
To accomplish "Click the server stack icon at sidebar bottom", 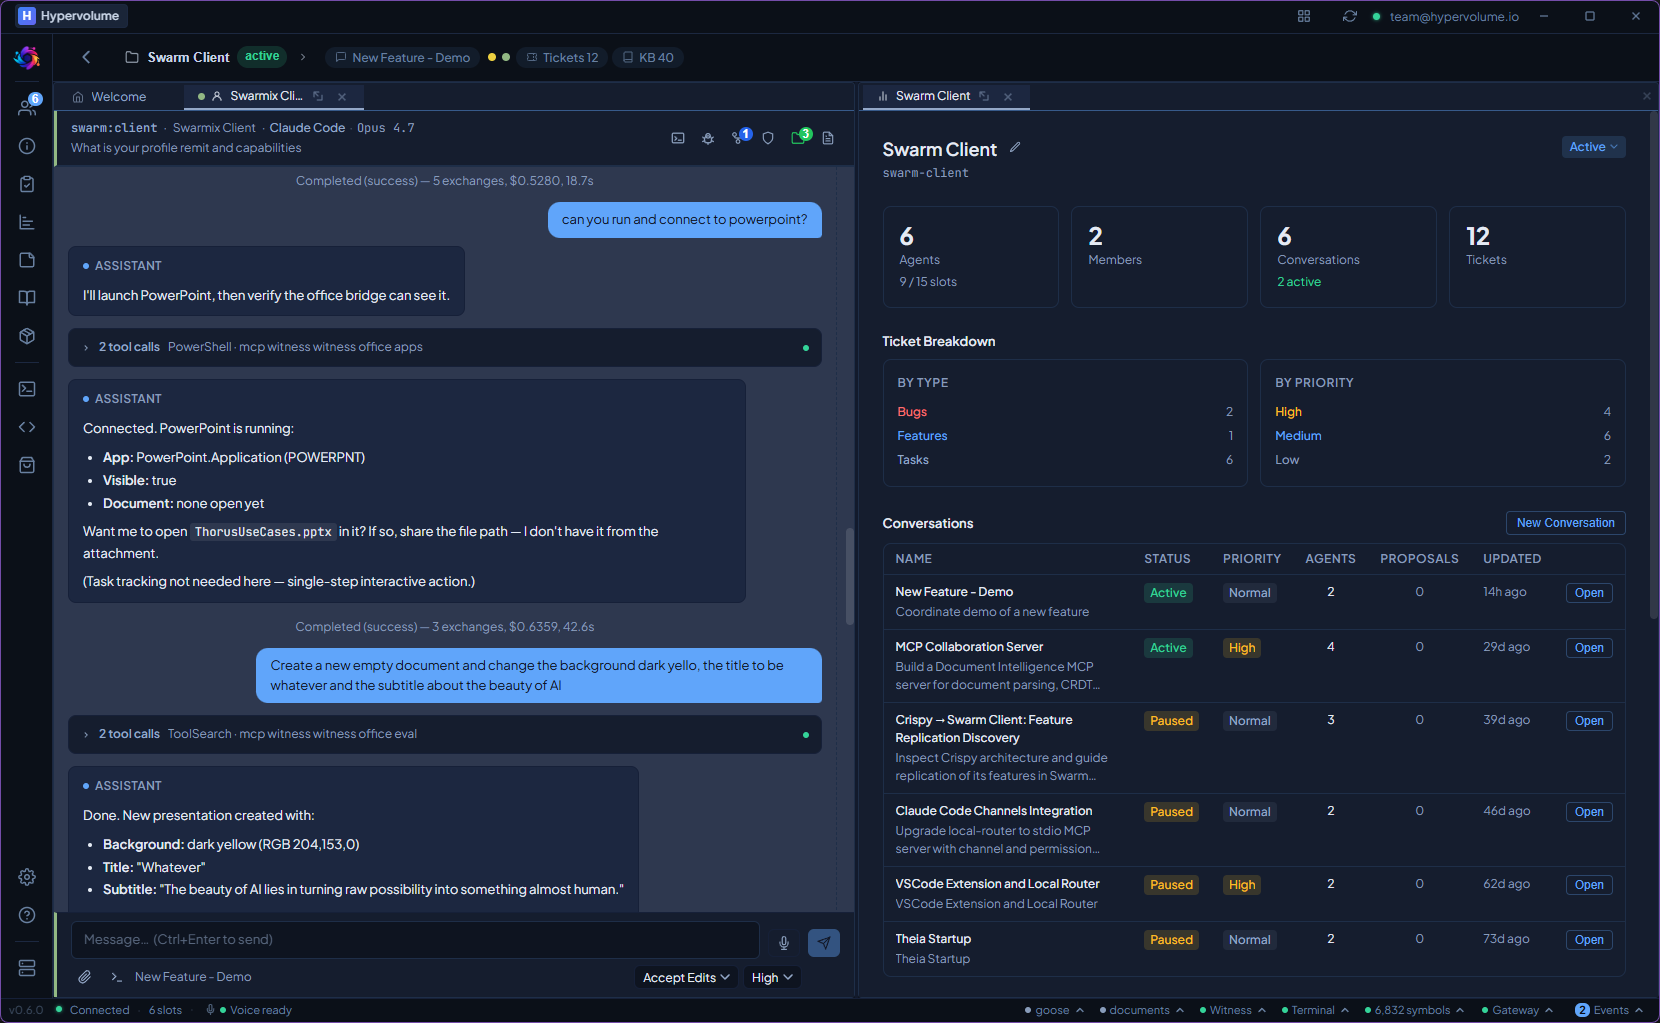I will pyautogui.click(x=27, y=968).
